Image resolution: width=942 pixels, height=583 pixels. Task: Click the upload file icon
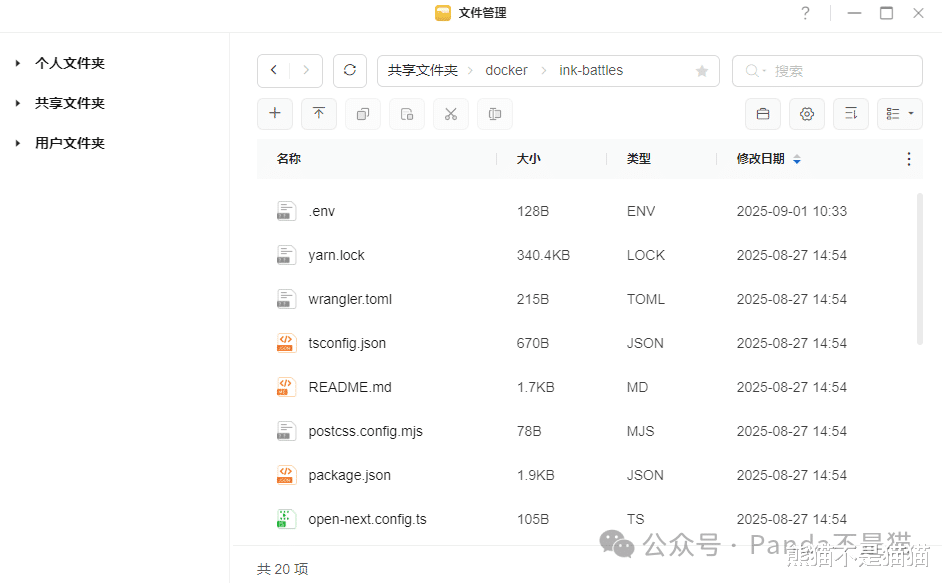click(x=319, y=114)
